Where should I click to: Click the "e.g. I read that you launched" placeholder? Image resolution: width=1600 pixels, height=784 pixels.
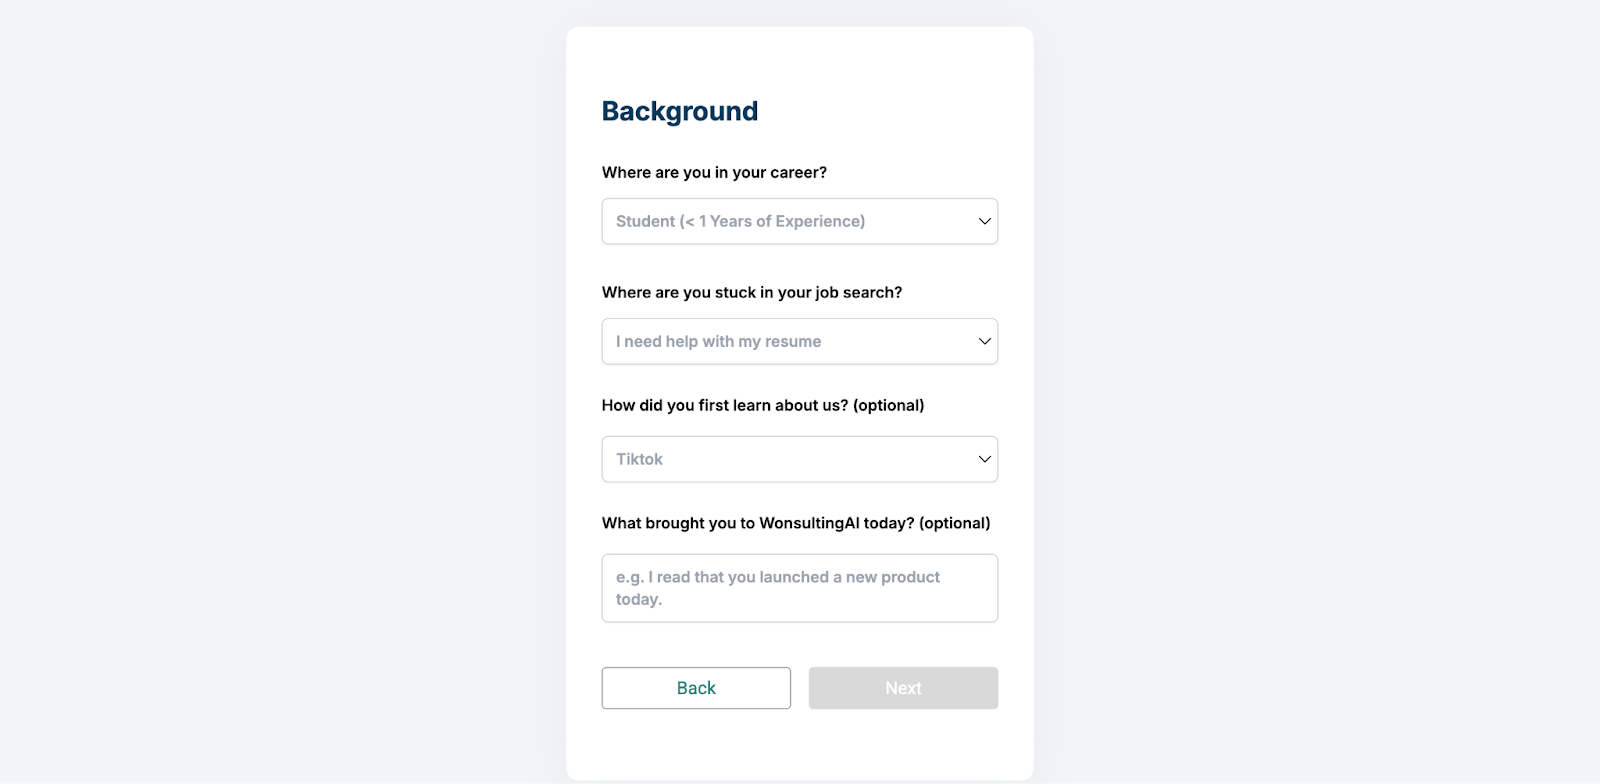click(777, 578)
